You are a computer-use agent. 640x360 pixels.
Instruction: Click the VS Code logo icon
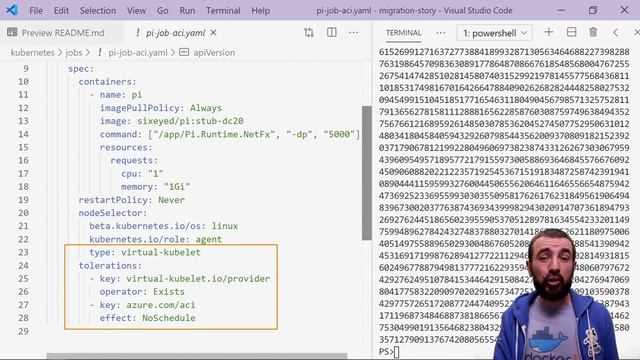12,10
